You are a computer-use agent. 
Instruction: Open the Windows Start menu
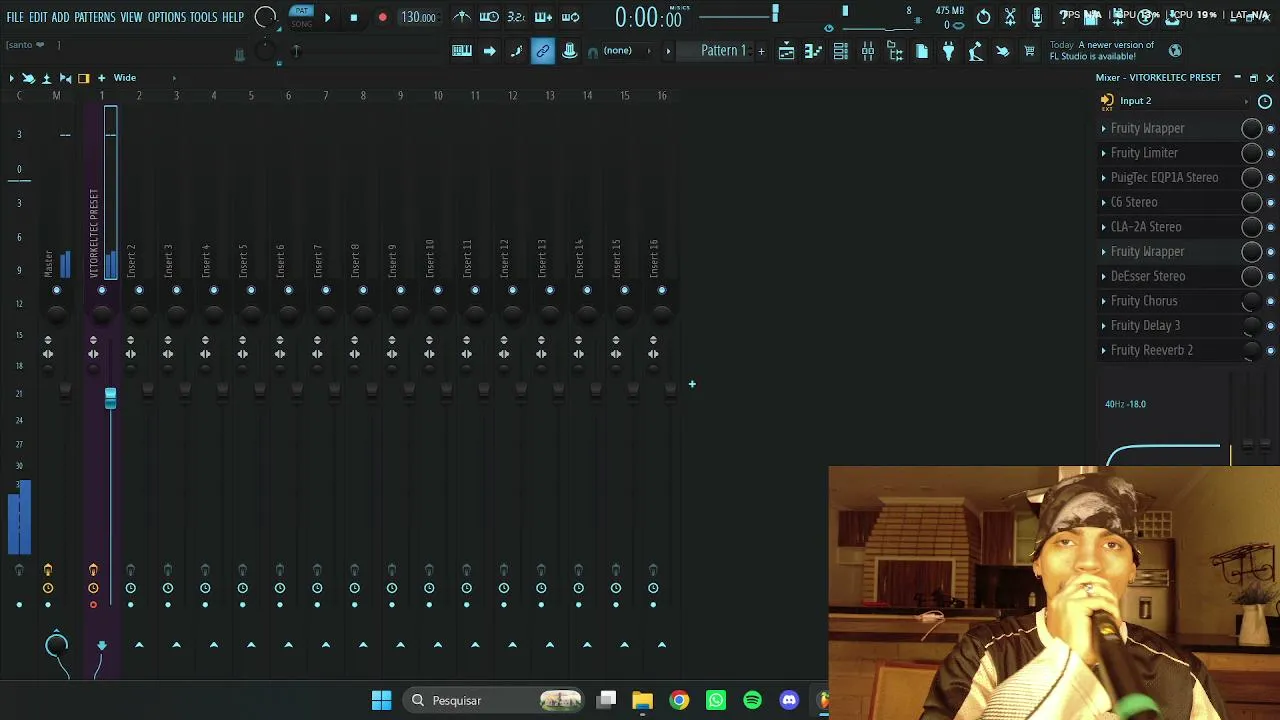382,700
